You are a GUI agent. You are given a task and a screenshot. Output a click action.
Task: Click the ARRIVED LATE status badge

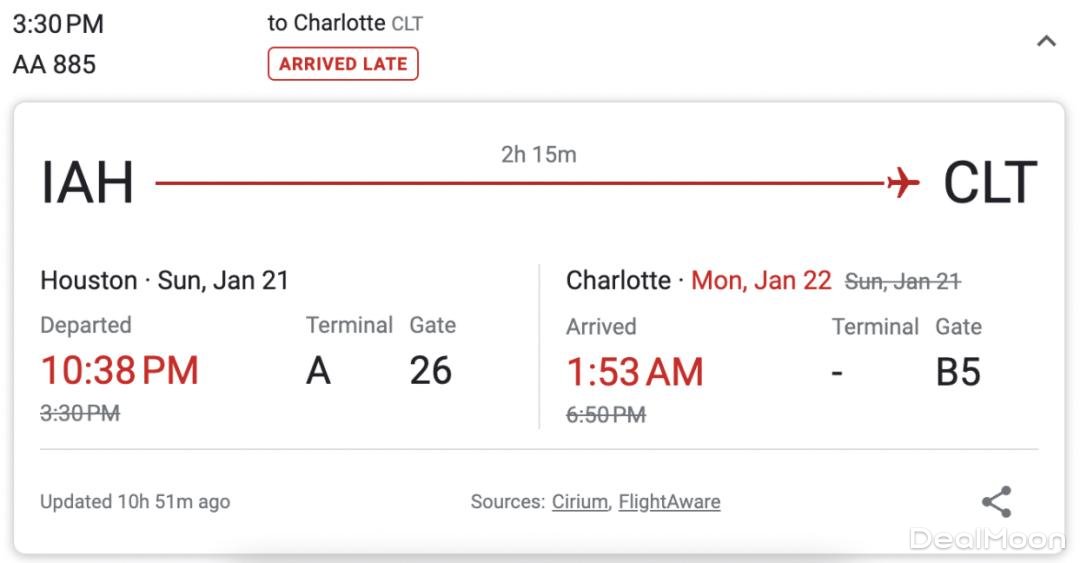coord(343,64)
